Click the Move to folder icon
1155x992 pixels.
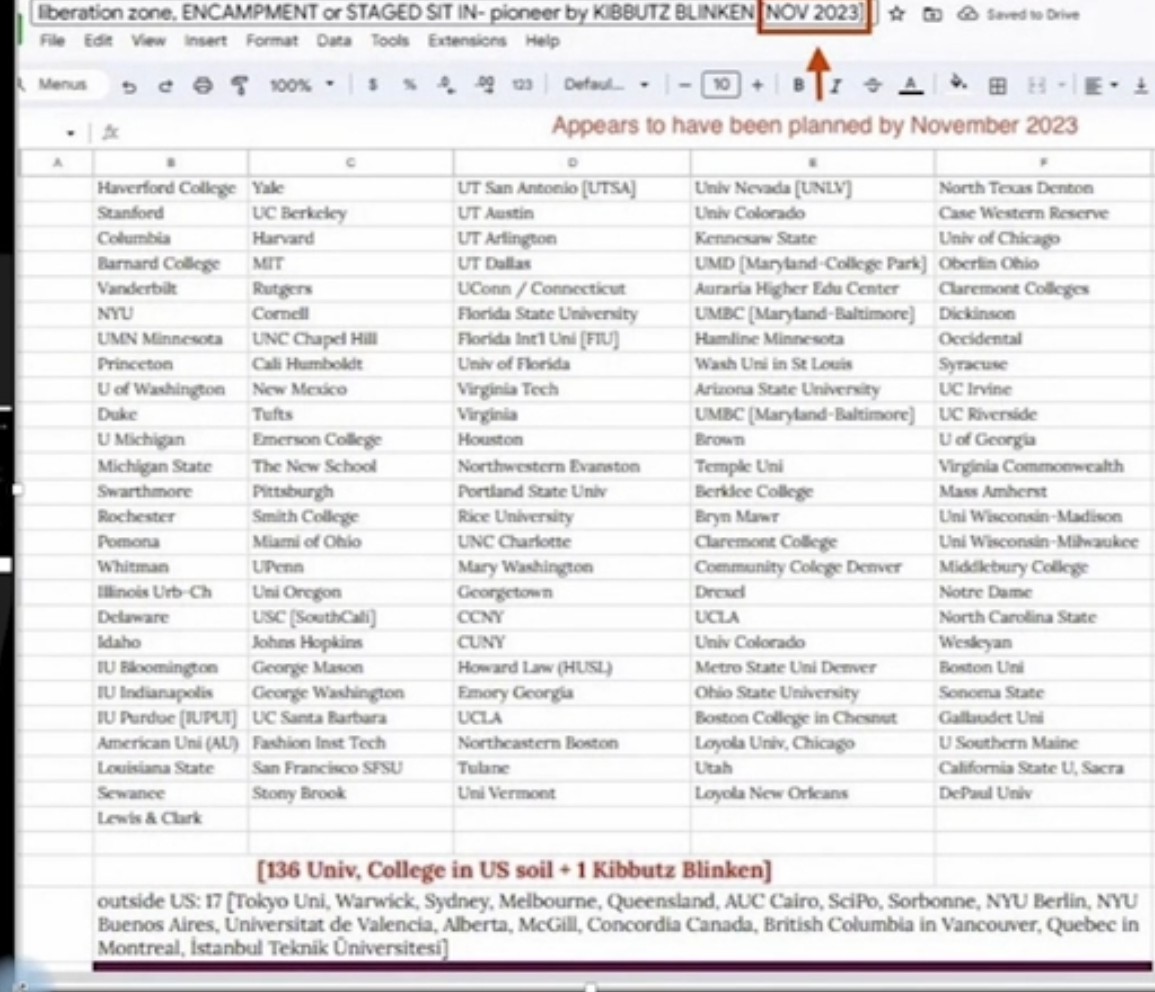point(933,14)
